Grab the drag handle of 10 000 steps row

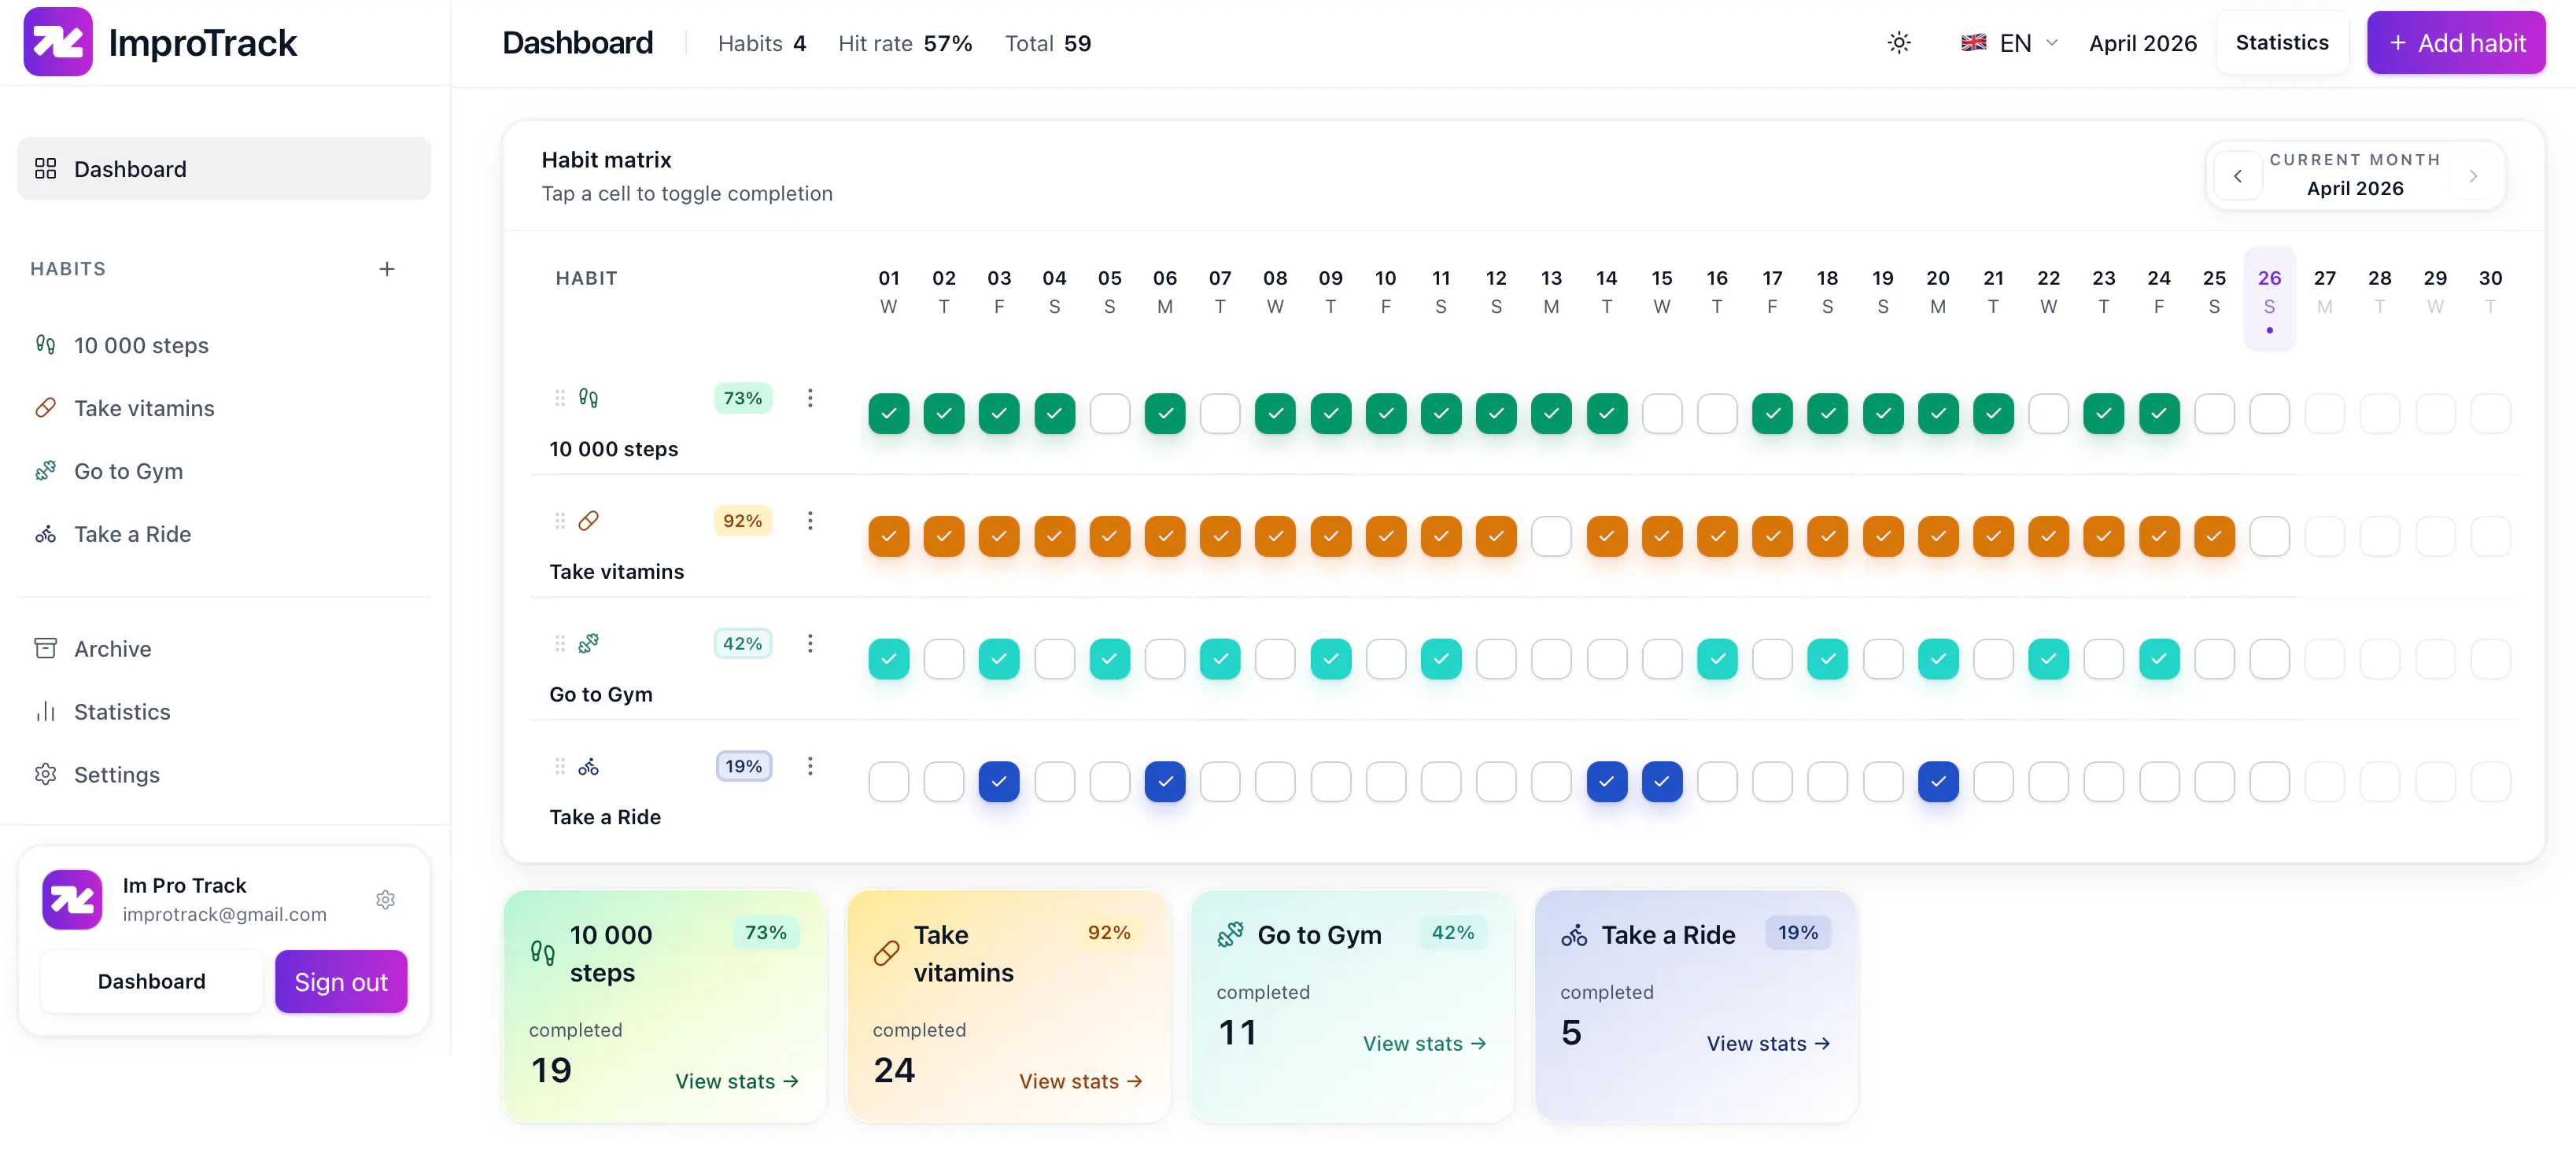point(560,398)
